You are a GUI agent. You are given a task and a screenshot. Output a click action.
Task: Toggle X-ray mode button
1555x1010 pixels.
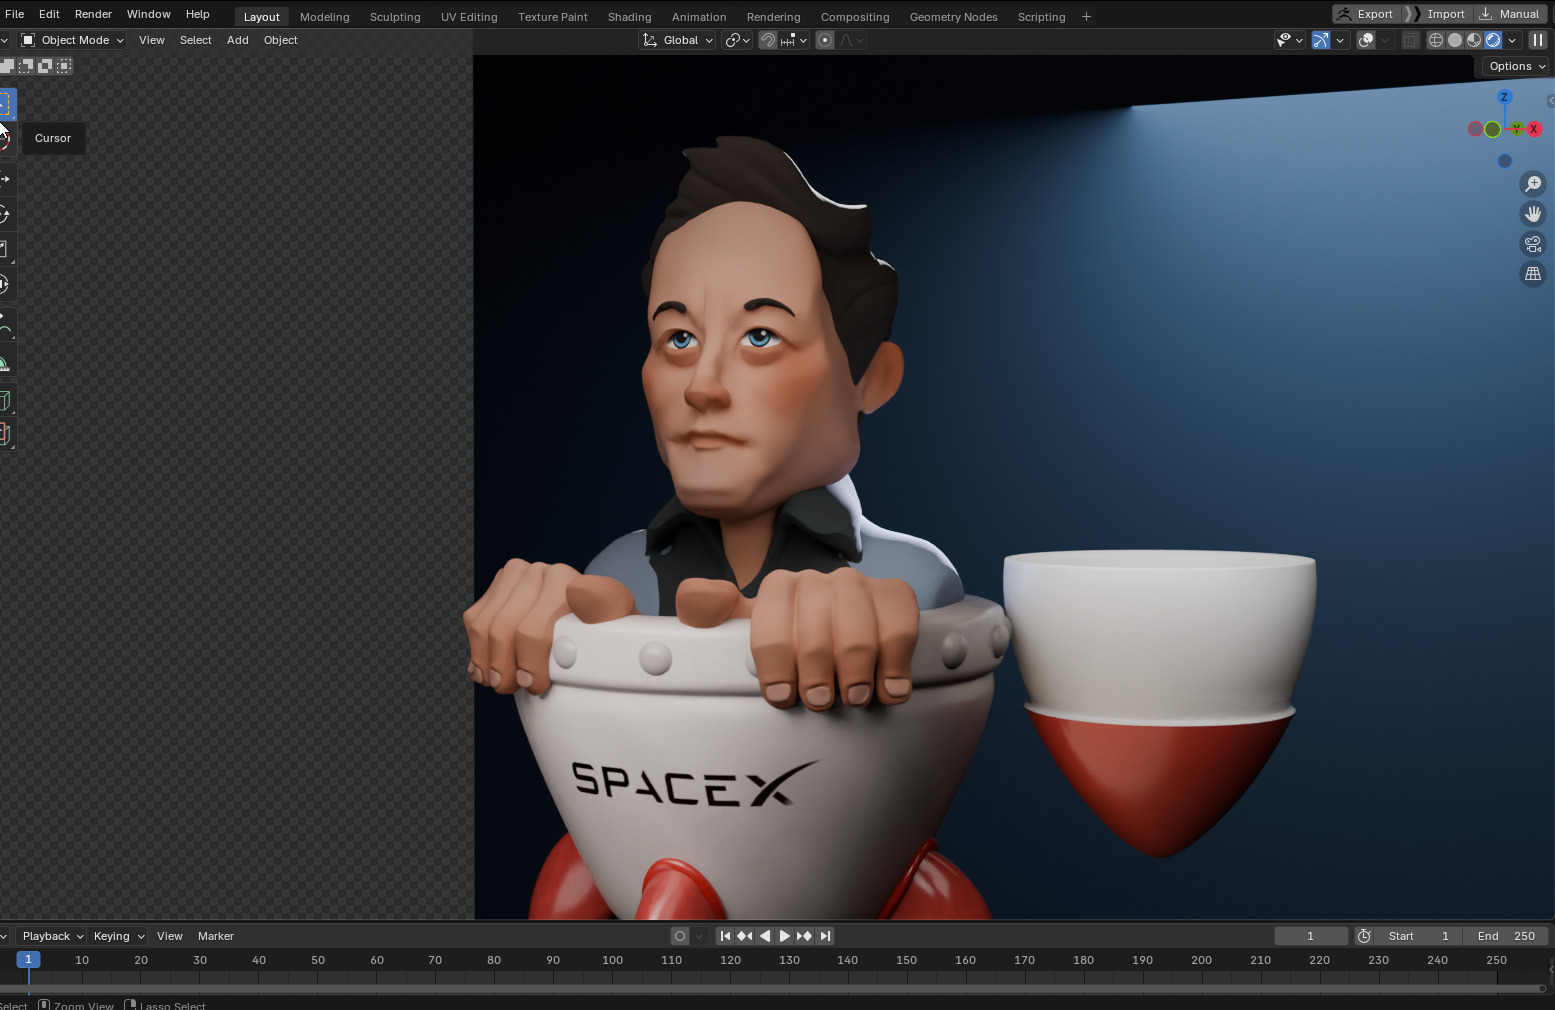(1410, 40)
